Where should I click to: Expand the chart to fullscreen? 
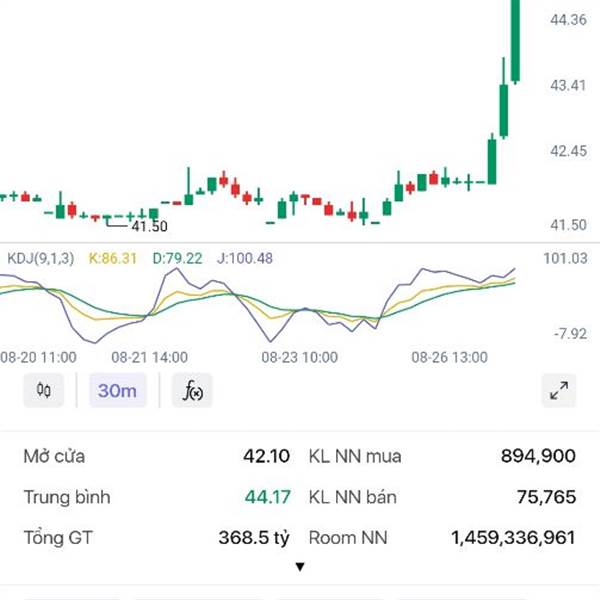pos(559,390)
